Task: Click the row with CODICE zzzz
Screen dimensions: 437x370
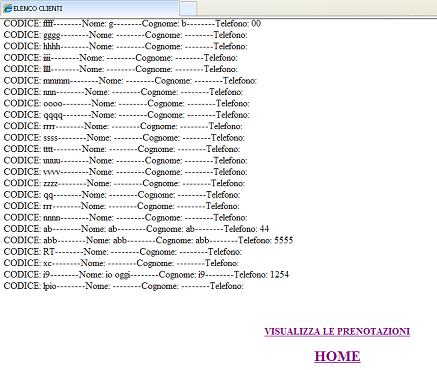Action: point(124,183)
